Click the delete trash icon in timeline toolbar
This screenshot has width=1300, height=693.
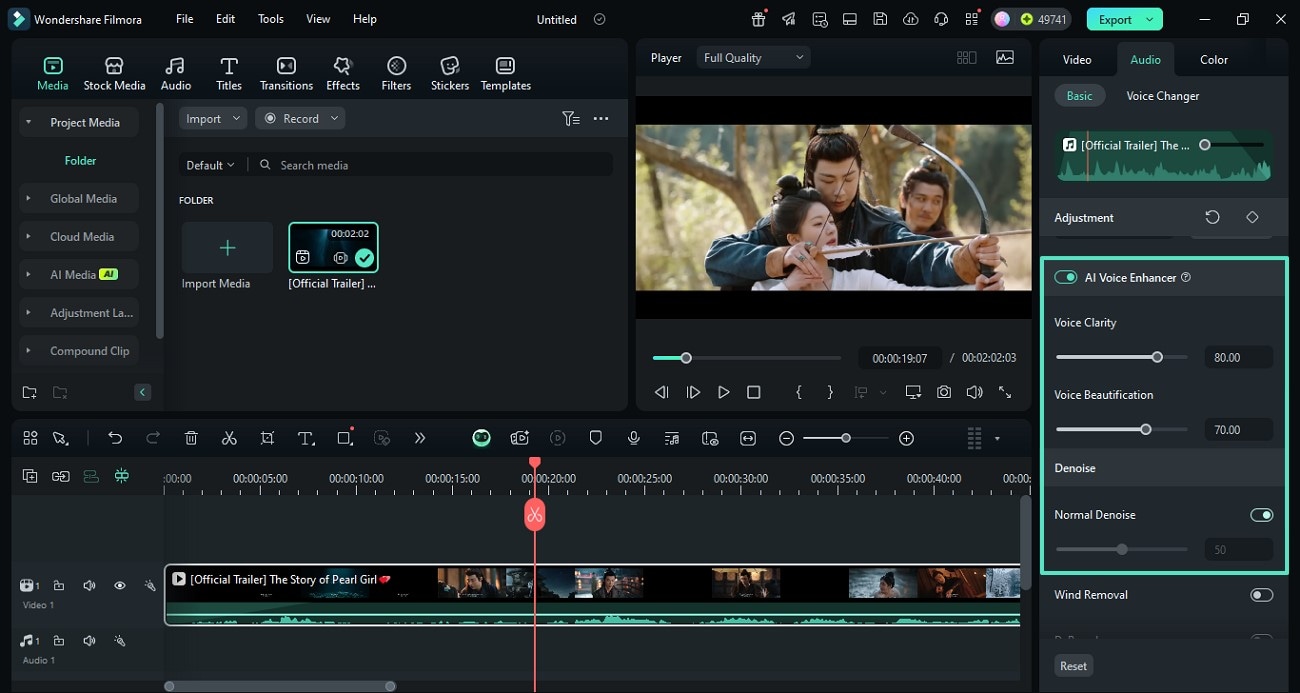191,438
